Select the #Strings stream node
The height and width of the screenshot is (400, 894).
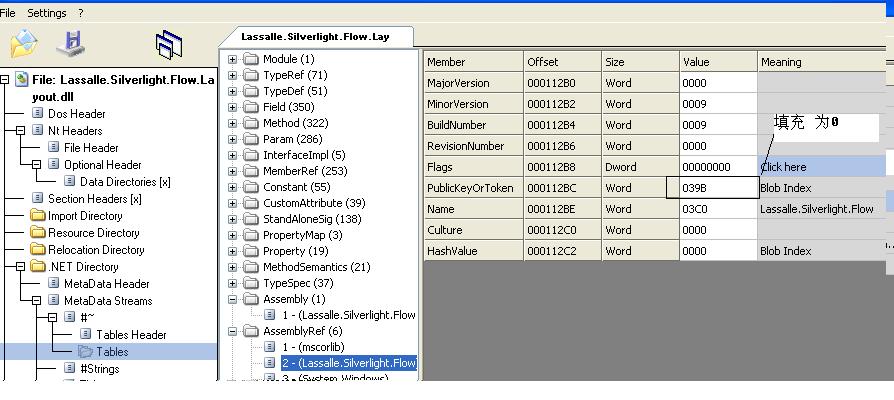[100, 369]
